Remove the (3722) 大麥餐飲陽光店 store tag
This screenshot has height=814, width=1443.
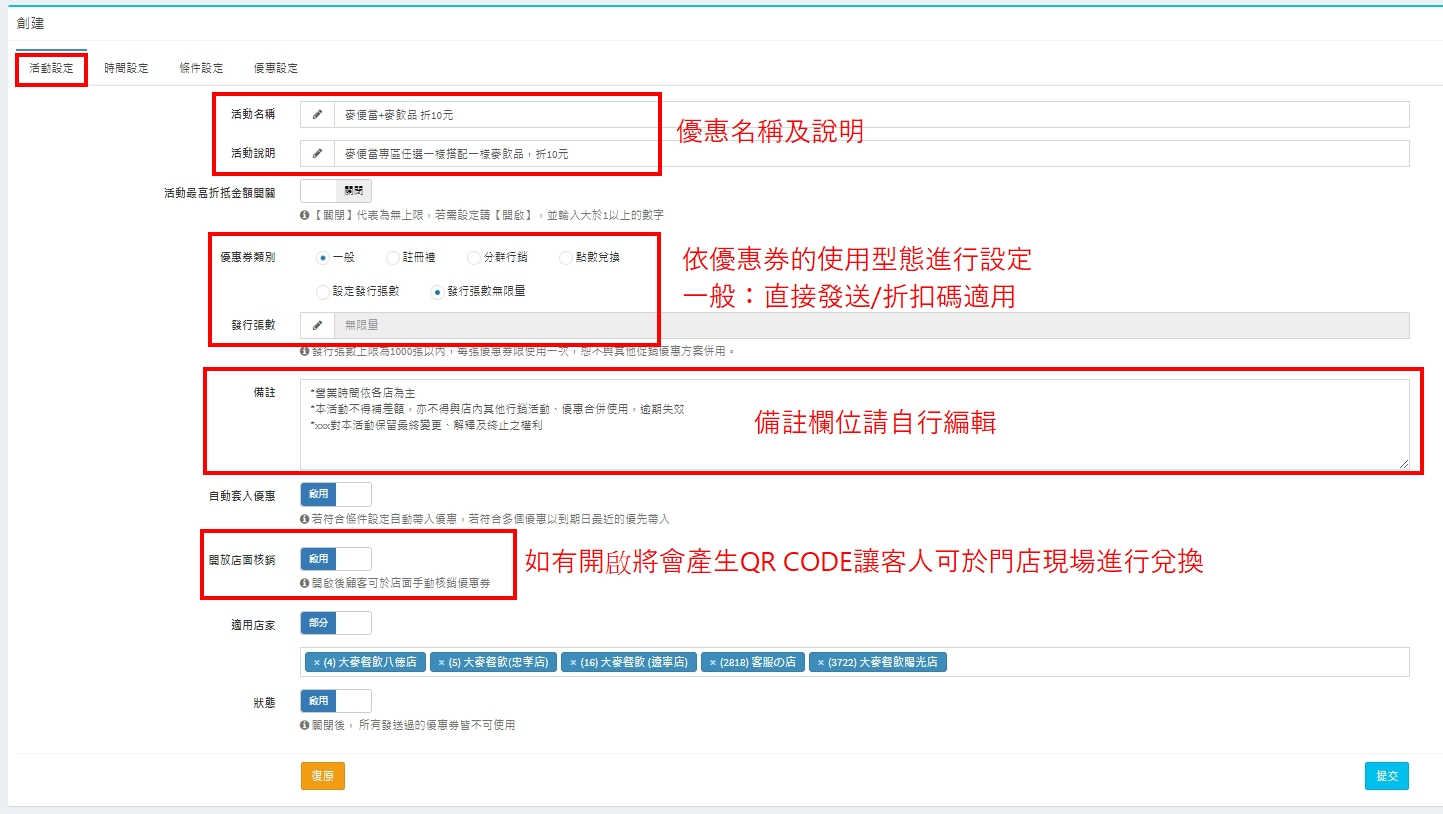pyautogui.click(x=820, y=663)
